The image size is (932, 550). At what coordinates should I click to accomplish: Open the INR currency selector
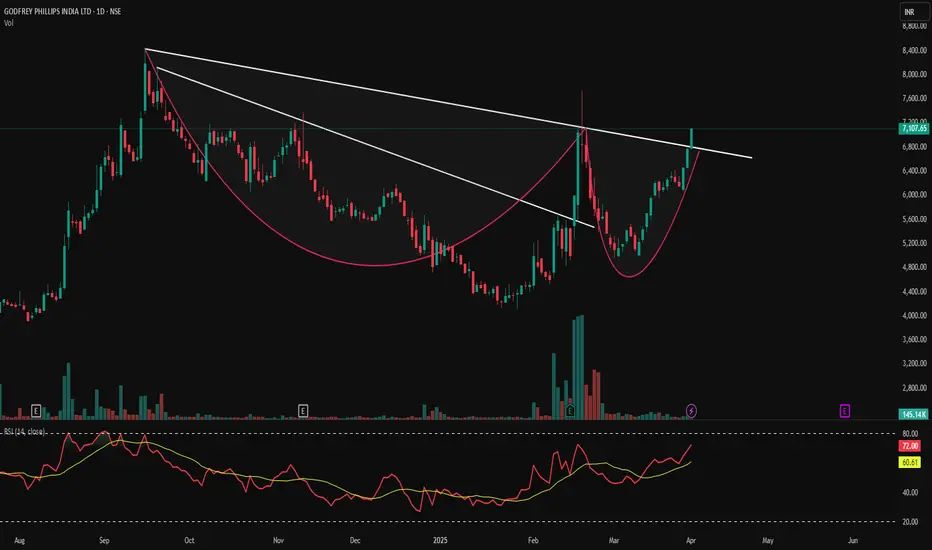(914, 12)
